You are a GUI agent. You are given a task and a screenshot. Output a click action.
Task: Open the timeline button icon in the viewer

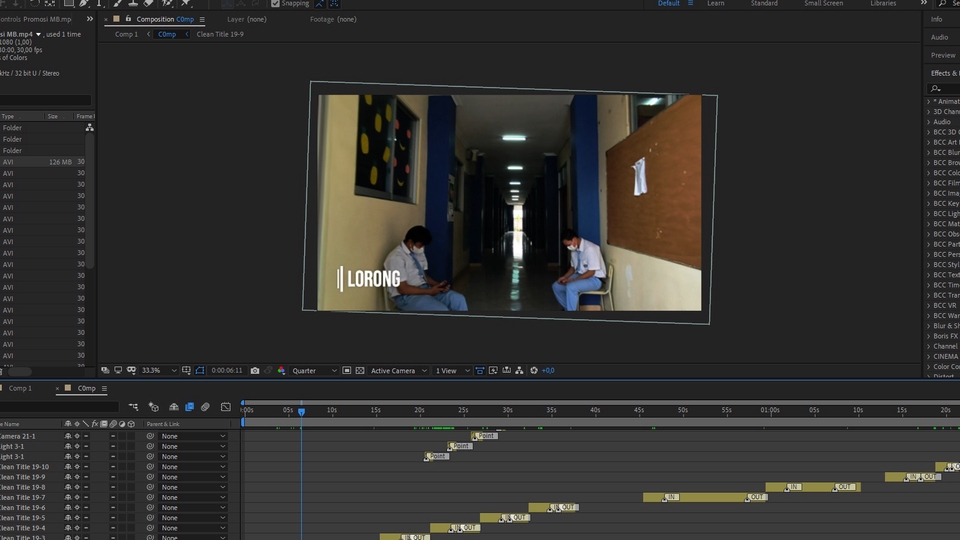pos(506,370)
